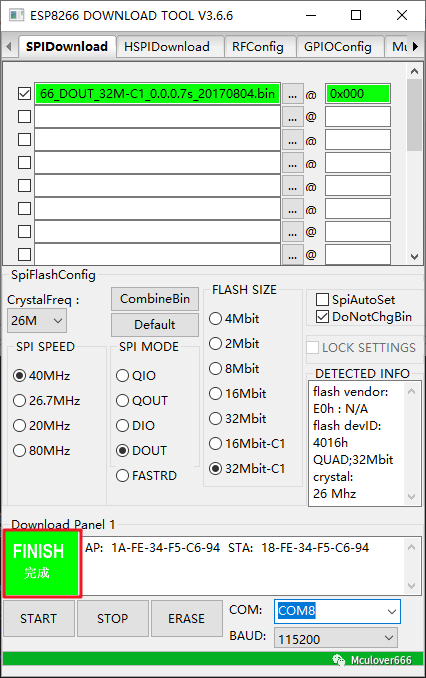Screen dimensions: 426x678
Task: Uncheck the first bin file row checkbox
Action: (24, 93)
